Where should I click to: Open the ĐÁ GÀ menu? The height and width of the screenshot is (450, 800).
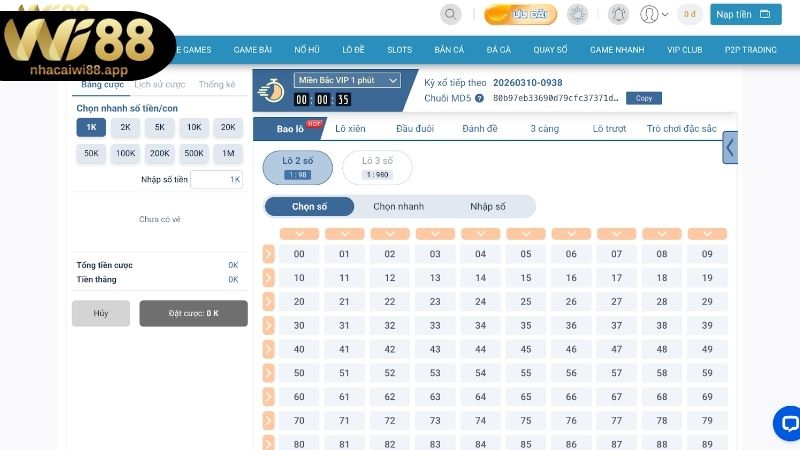coord(498,49)
